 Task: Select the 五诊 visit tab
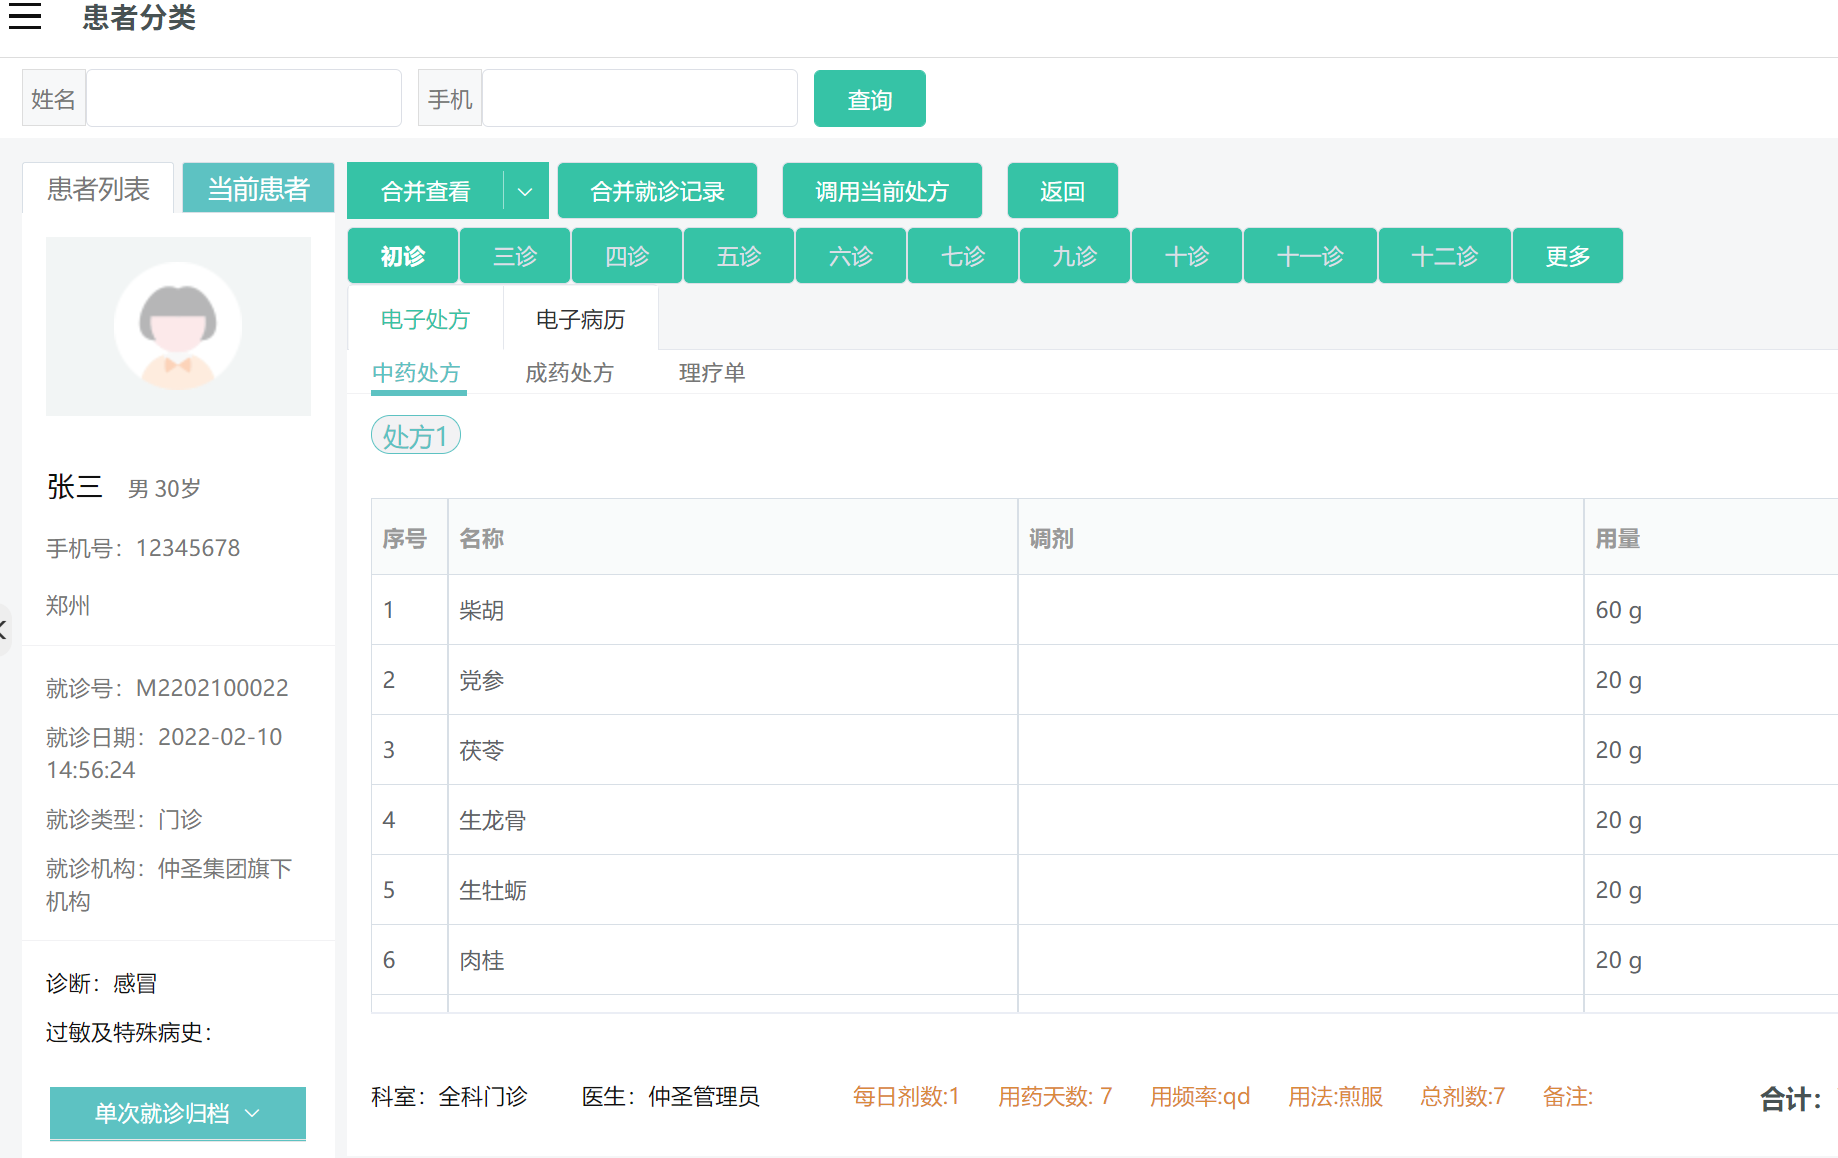pos(739,256)
